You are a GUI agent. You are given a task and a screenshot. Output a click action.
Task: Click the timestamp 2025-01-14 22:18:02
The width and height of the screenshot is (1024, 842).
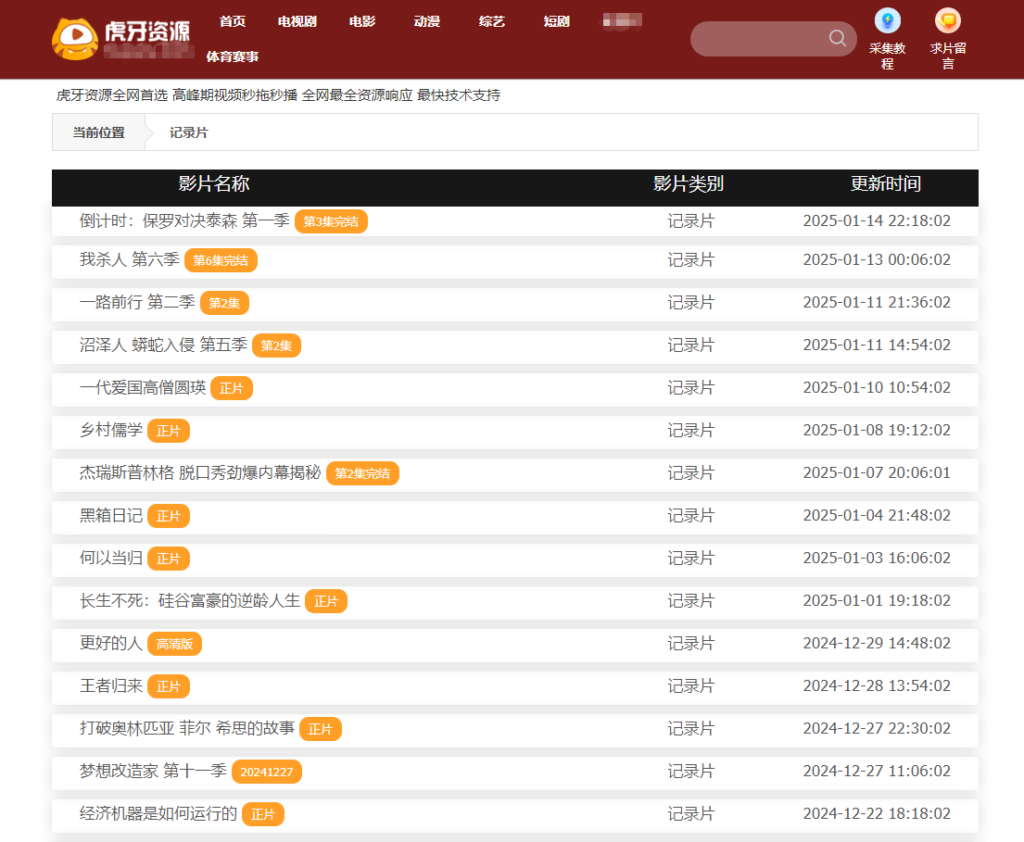877,221
